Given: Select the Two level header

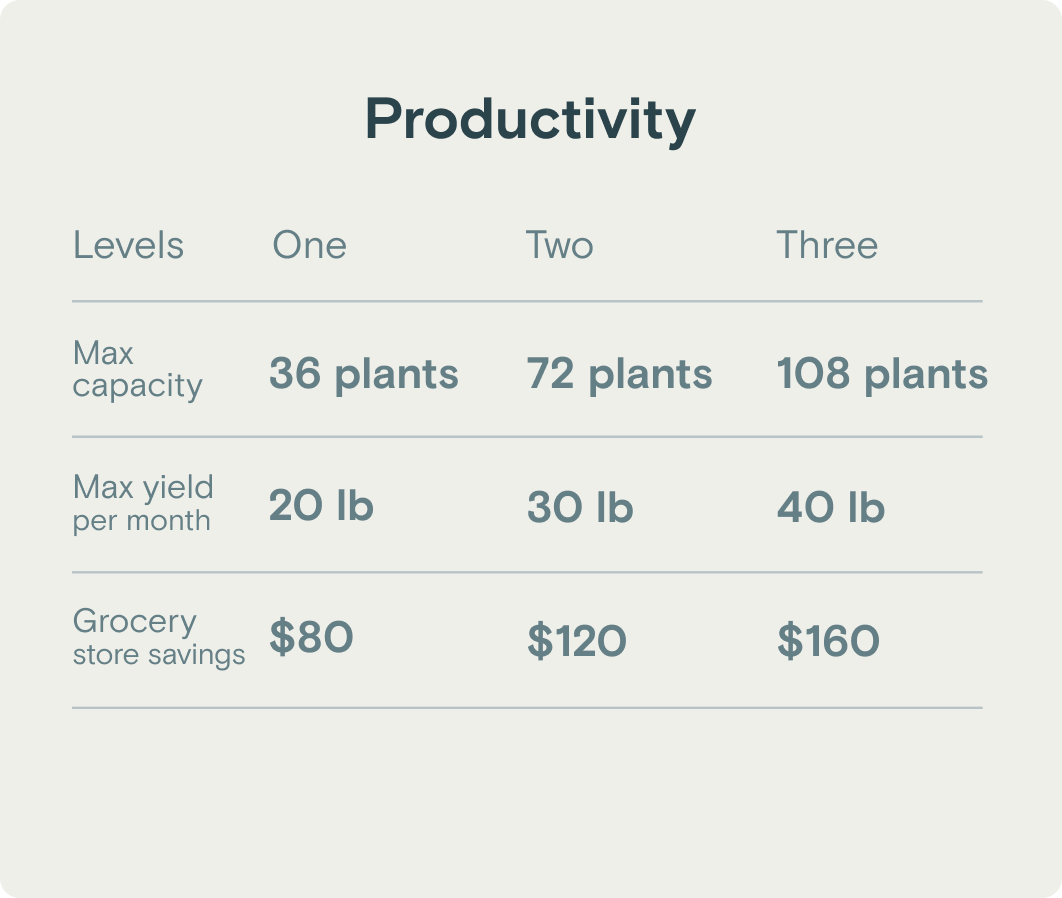Looking at the screenshot, I should [559, 246].
